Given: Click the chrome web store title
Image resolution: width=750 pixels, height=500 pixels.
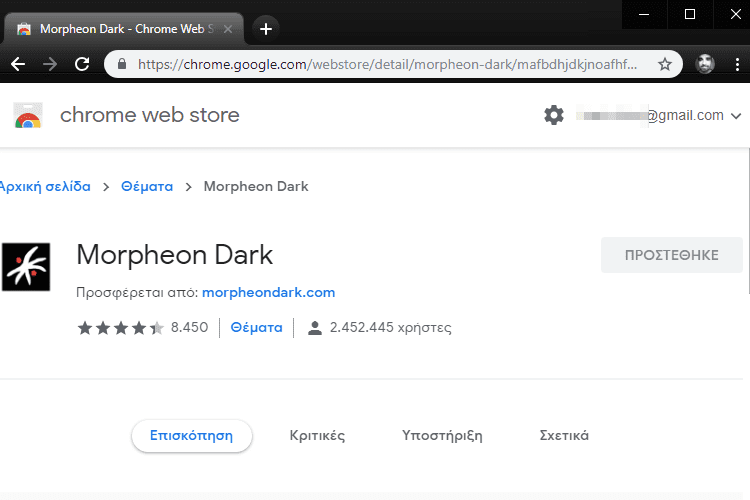Looking at the screenshot, I should [x=150, y=115].
